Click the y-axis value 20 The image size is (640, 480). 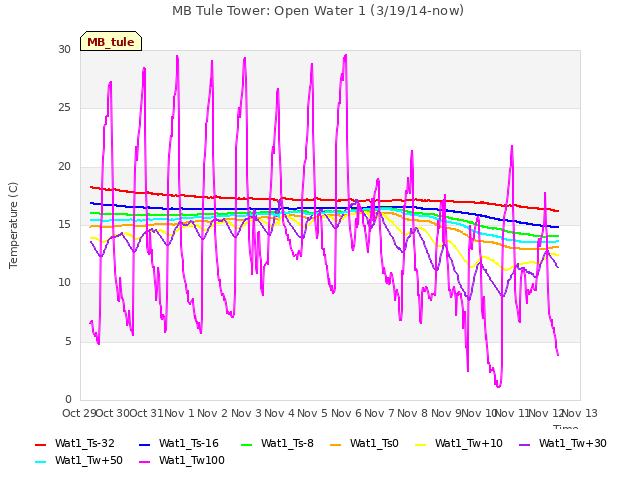64,167
